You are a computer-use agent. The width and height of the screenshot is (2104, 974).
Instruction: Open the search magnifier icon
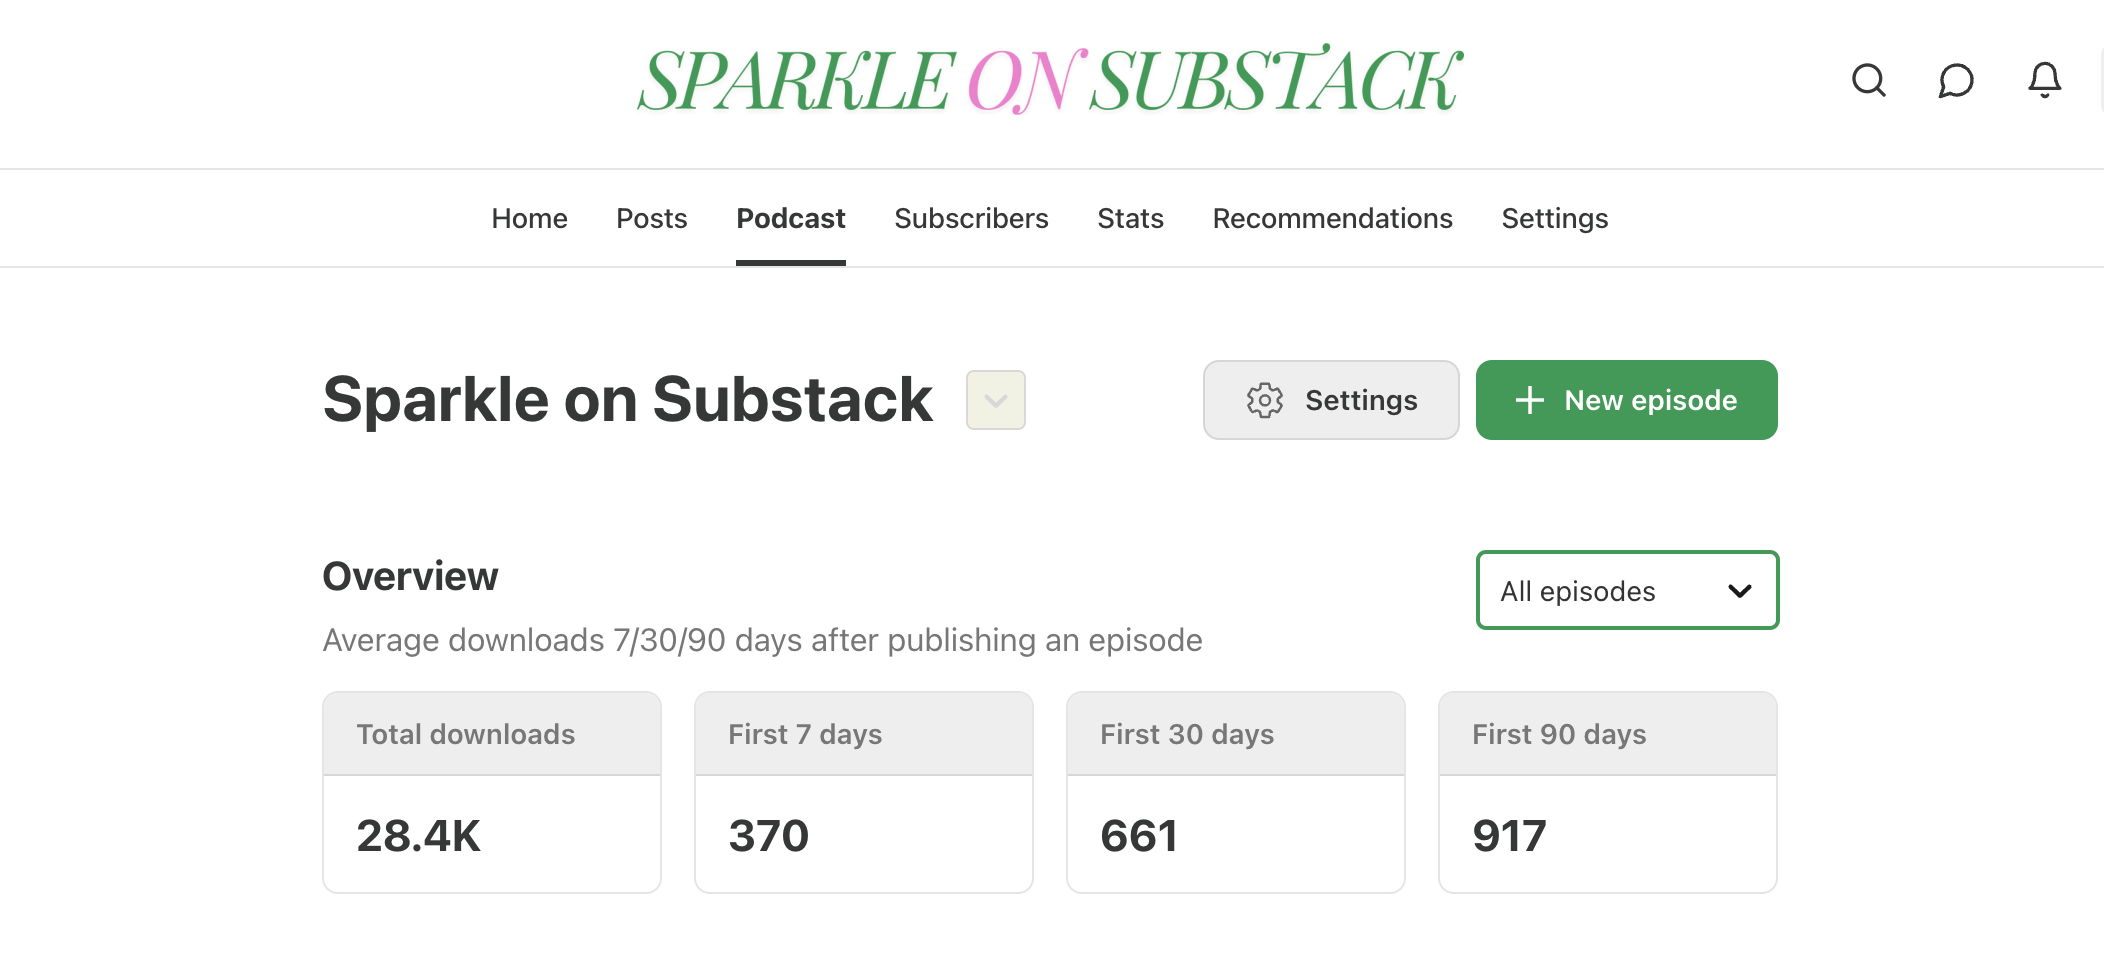(1868, 80)
